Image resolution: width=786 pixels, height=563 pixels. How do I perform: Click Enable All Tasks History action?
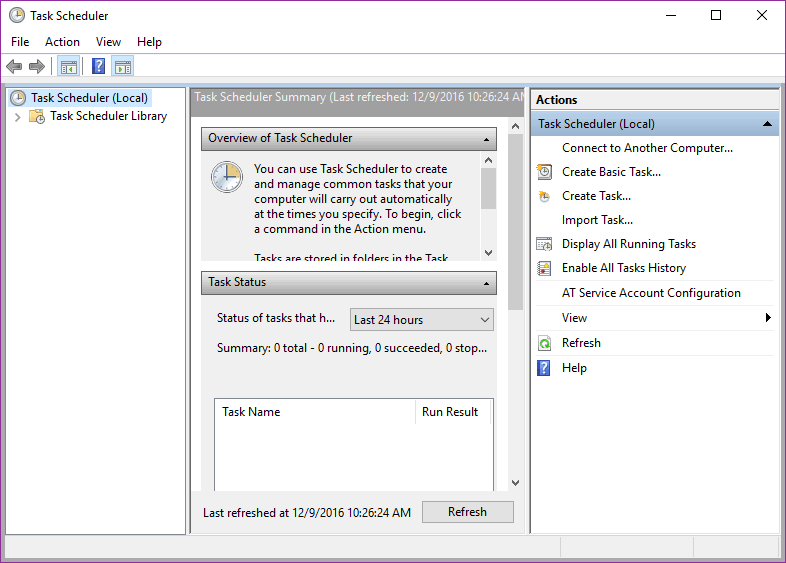tap(624, 268)
